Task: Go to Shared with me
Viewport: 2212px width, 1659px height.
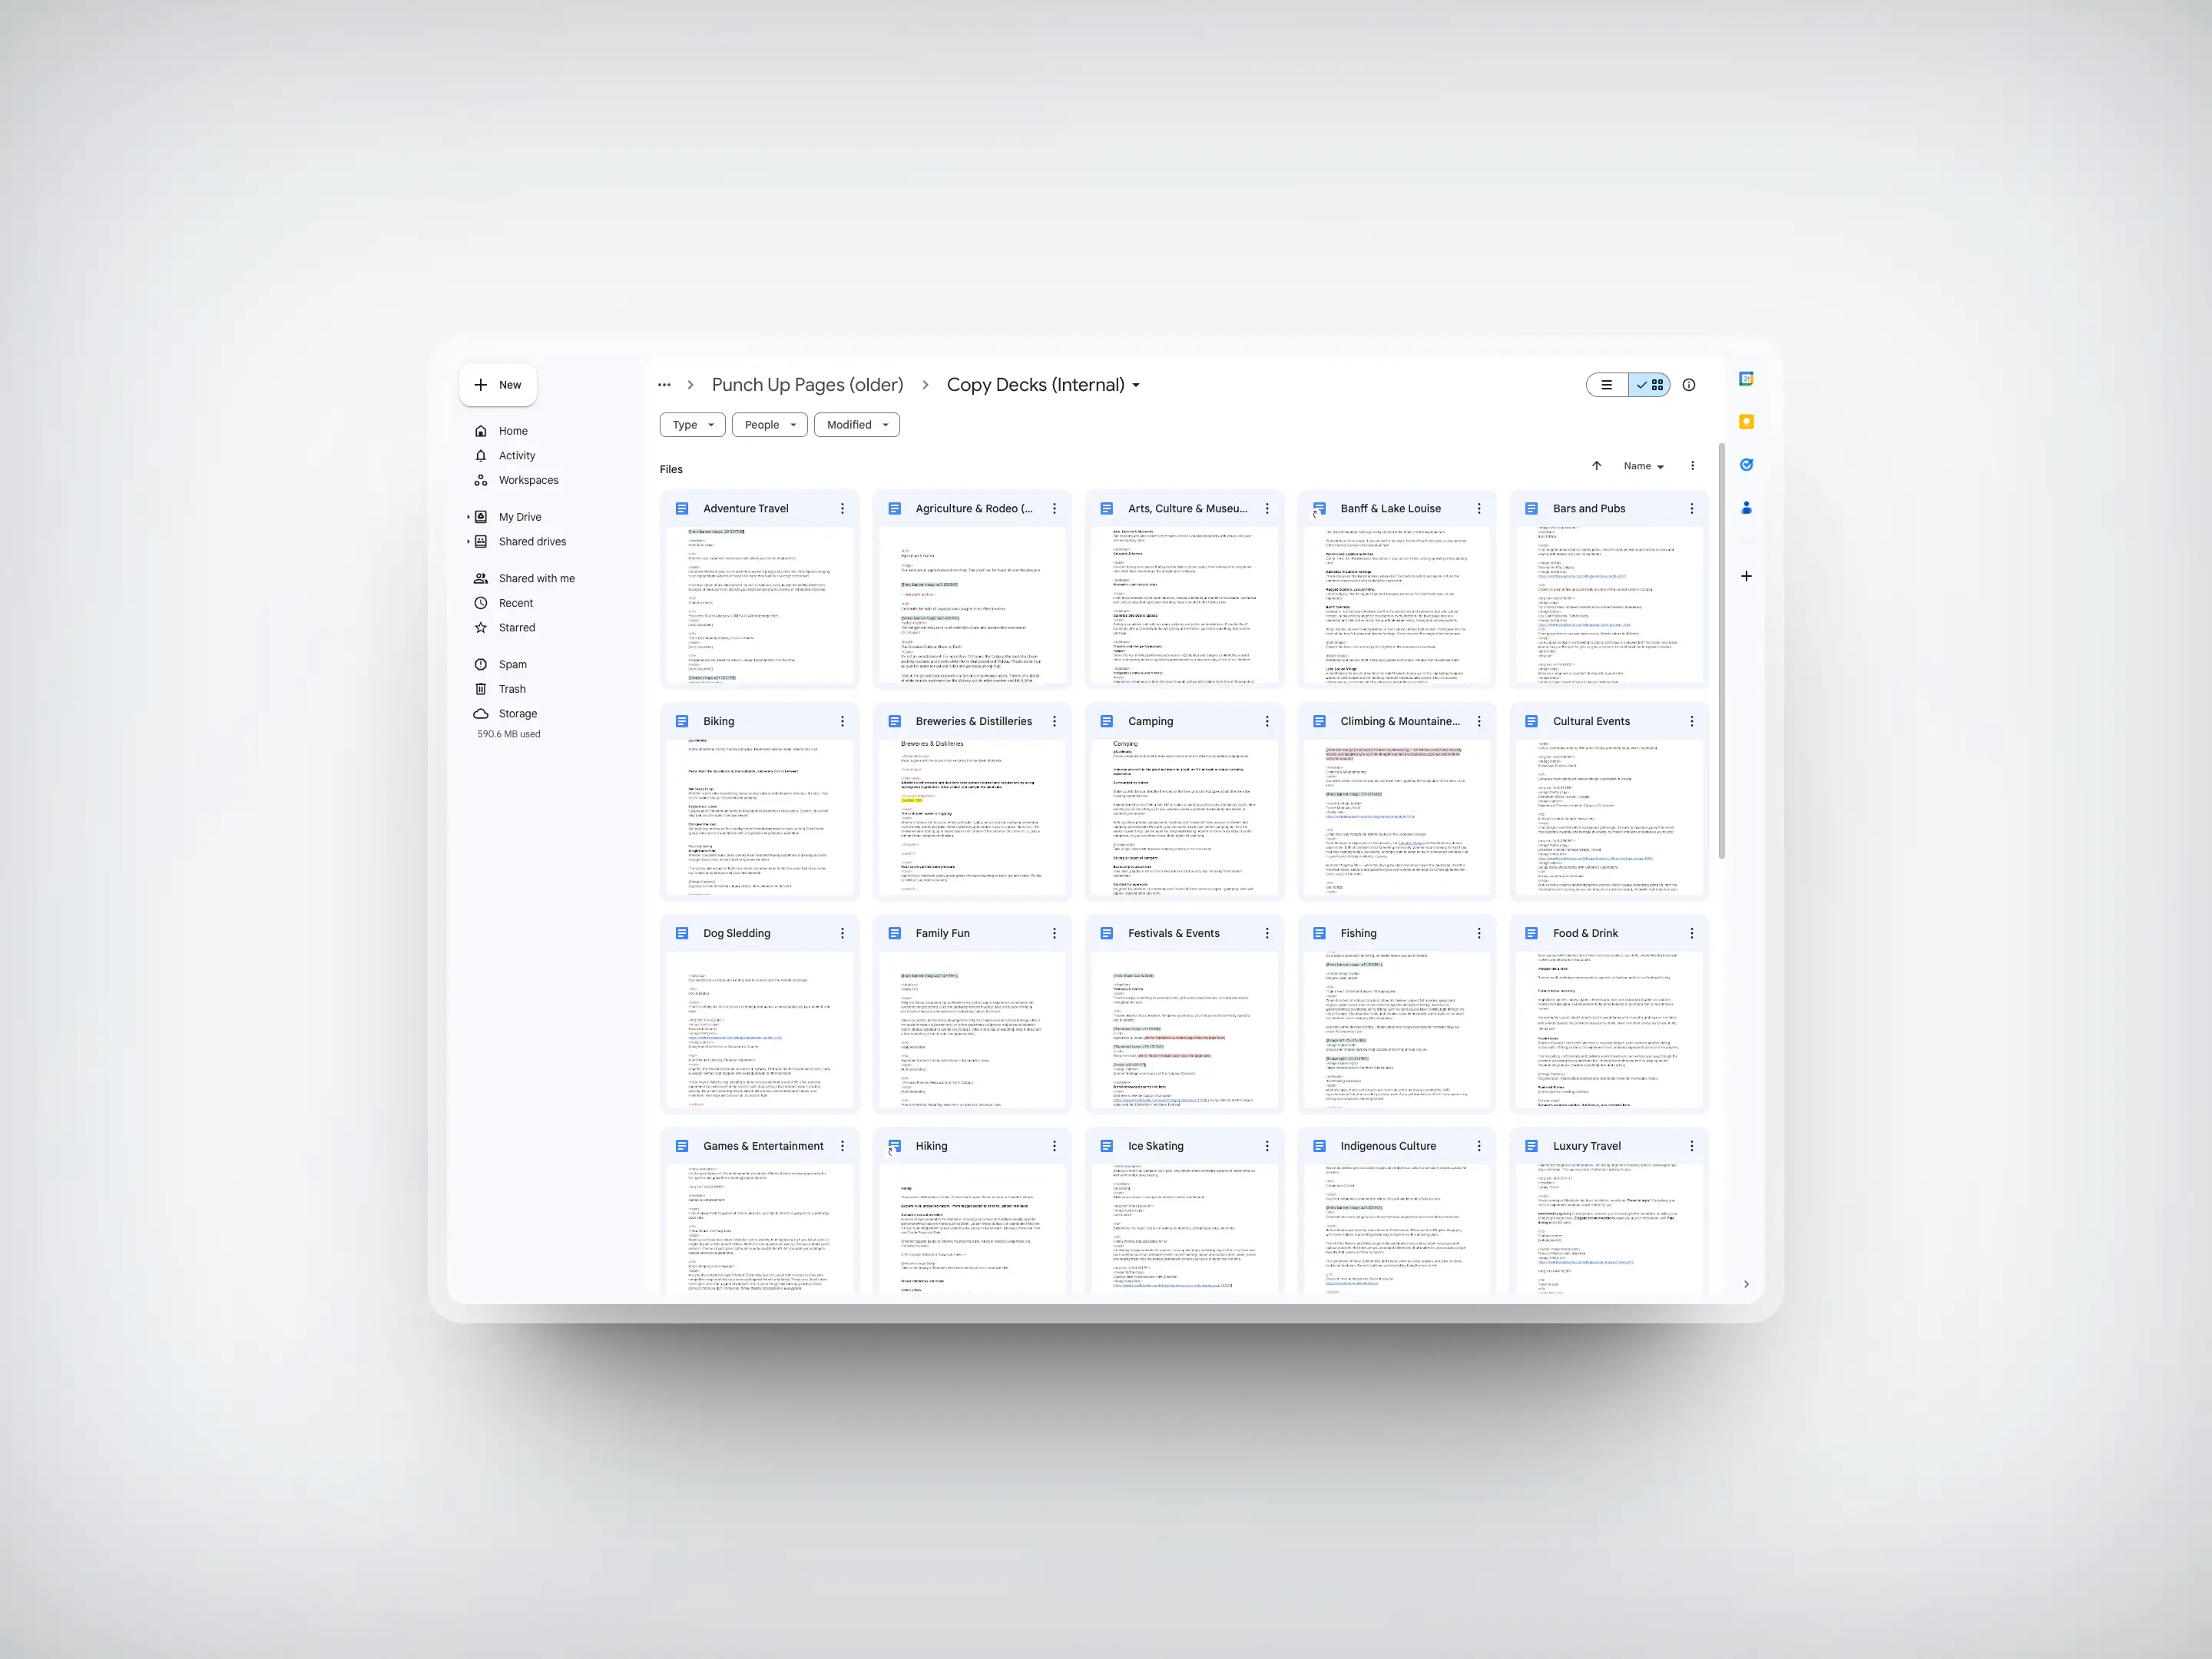Action: pyautogui.click(x=536, y=579)
